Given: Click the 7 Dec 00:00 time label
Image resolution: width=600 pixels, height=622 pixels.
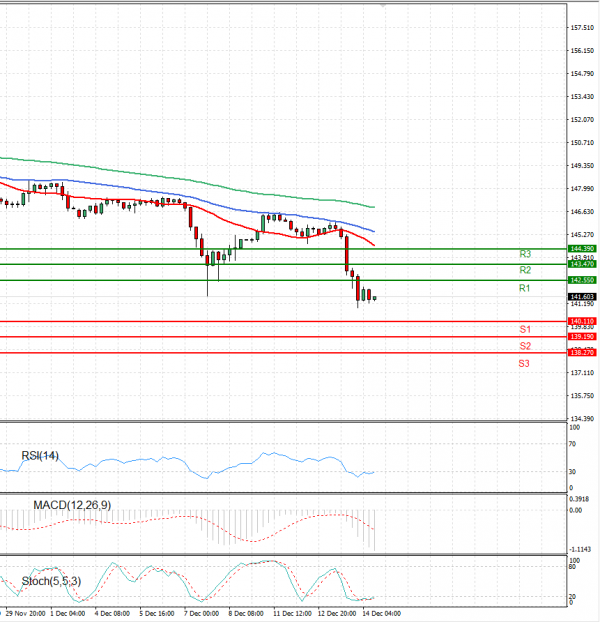Looking at the screenshot, I should point(201,613).
